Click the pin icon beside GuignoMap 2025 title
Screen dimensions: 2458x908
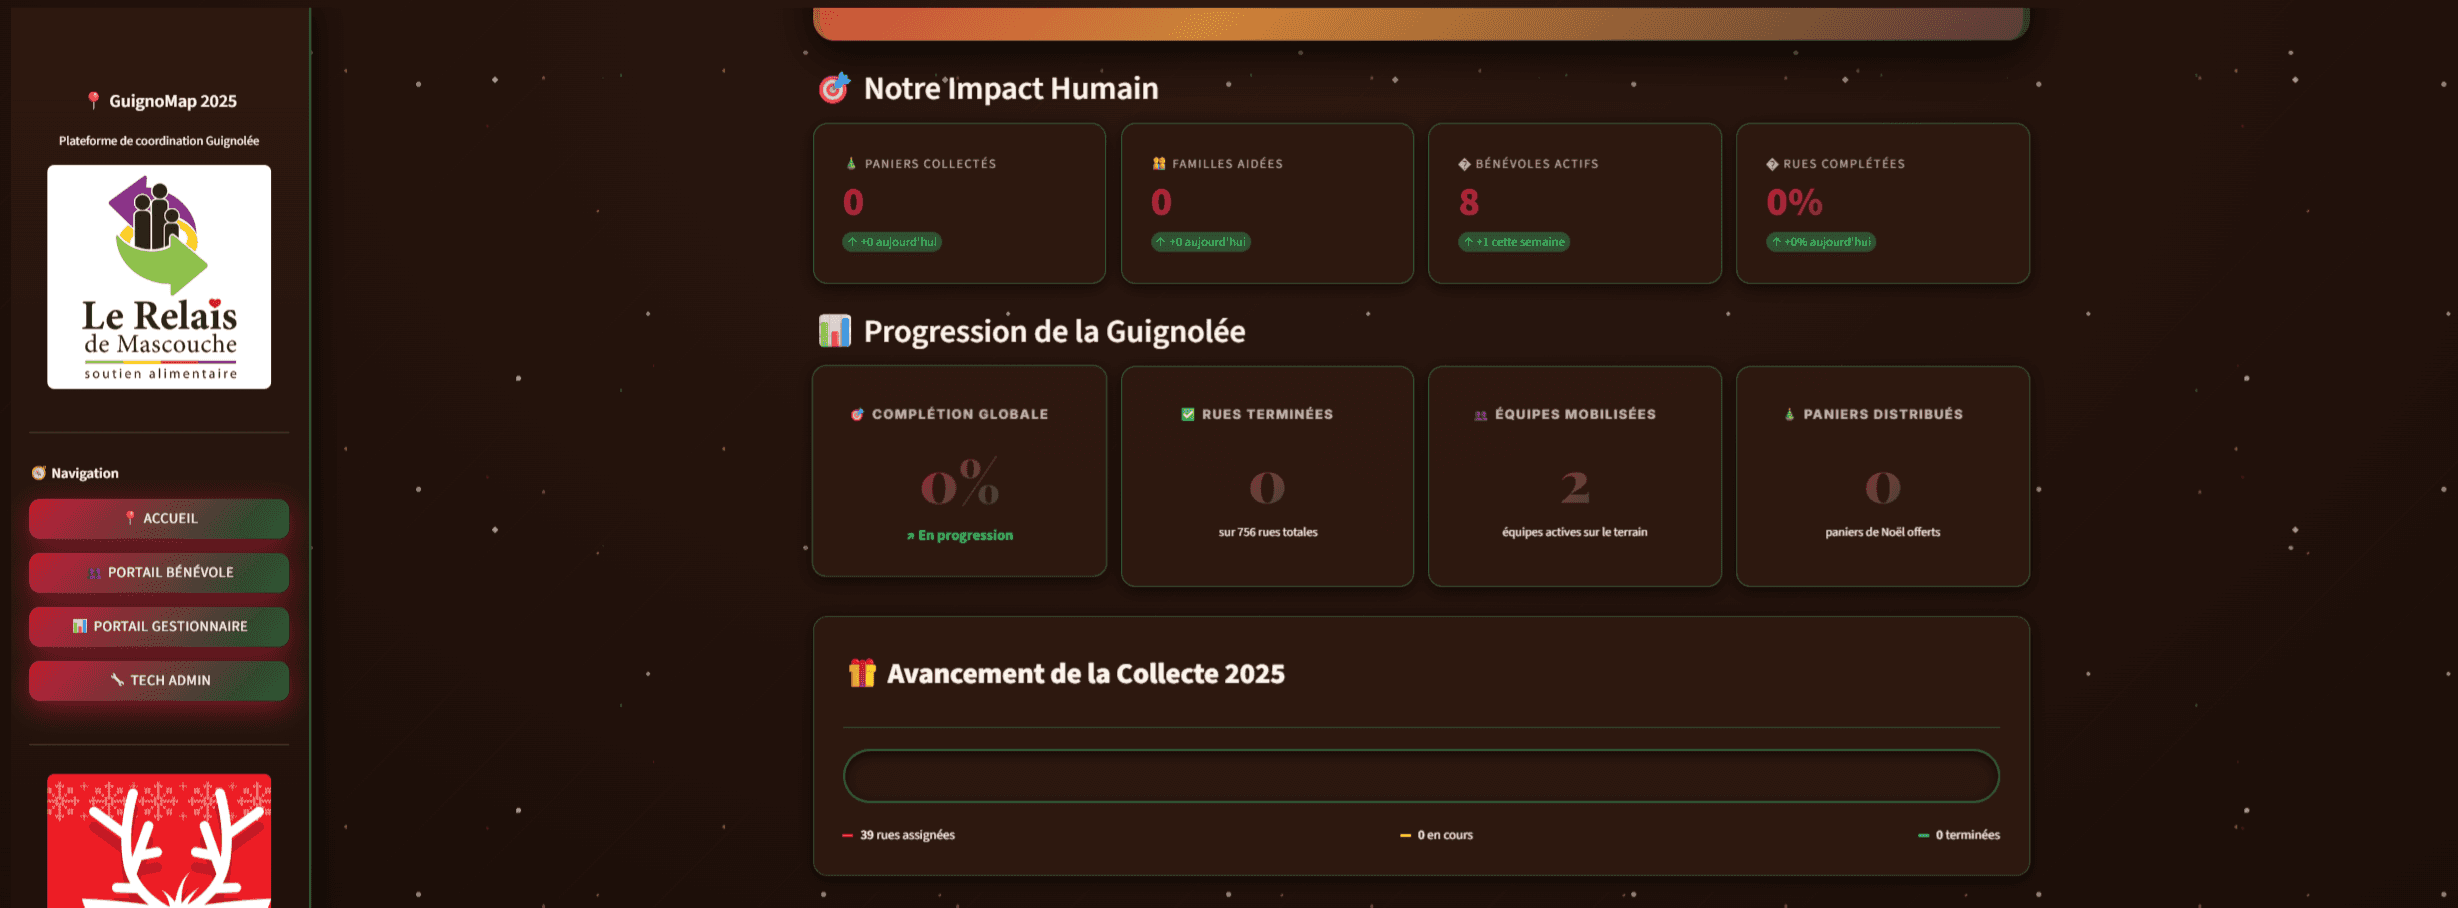coord(93,100)
